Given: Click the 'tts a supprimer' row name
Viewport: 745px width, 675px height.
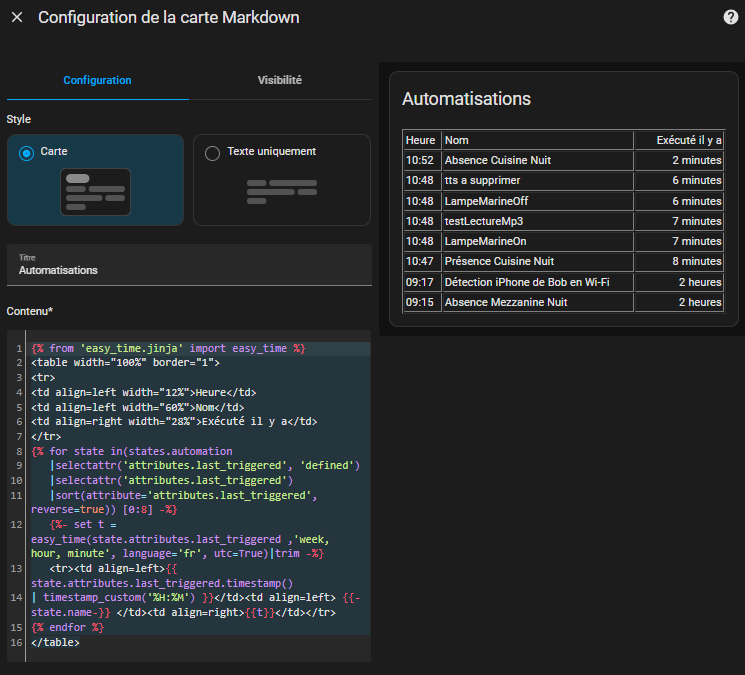Looking at the screenshot, I should [x=482, y=181].
